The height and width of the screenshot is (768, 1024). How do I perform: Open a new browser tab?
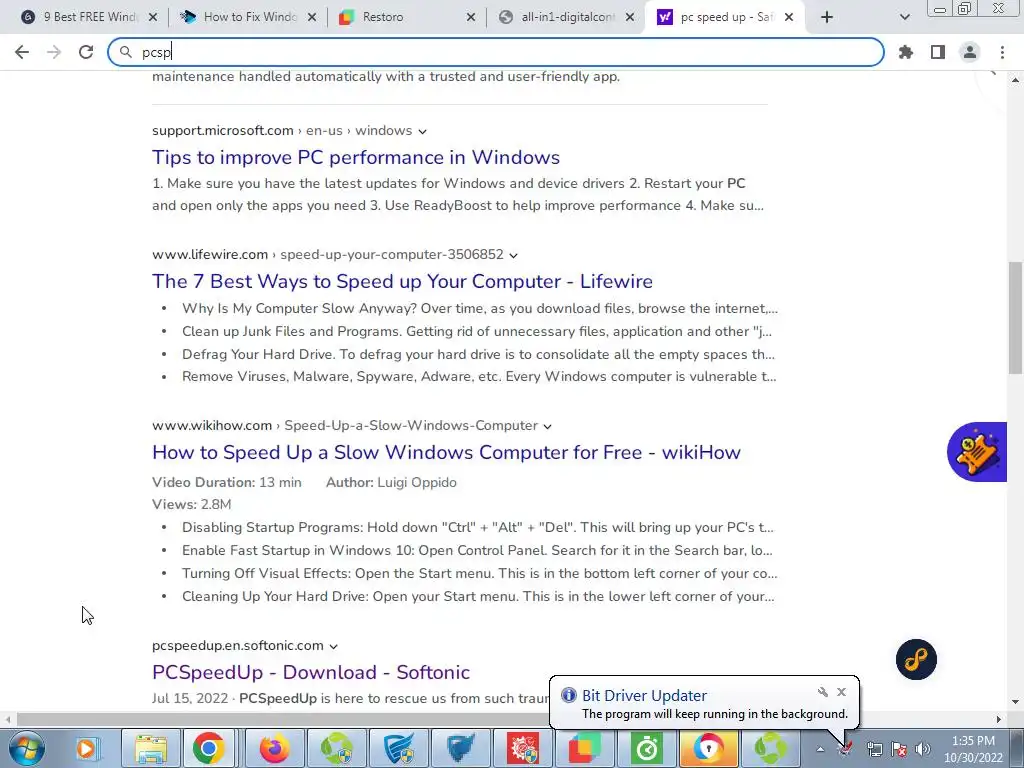827,17
